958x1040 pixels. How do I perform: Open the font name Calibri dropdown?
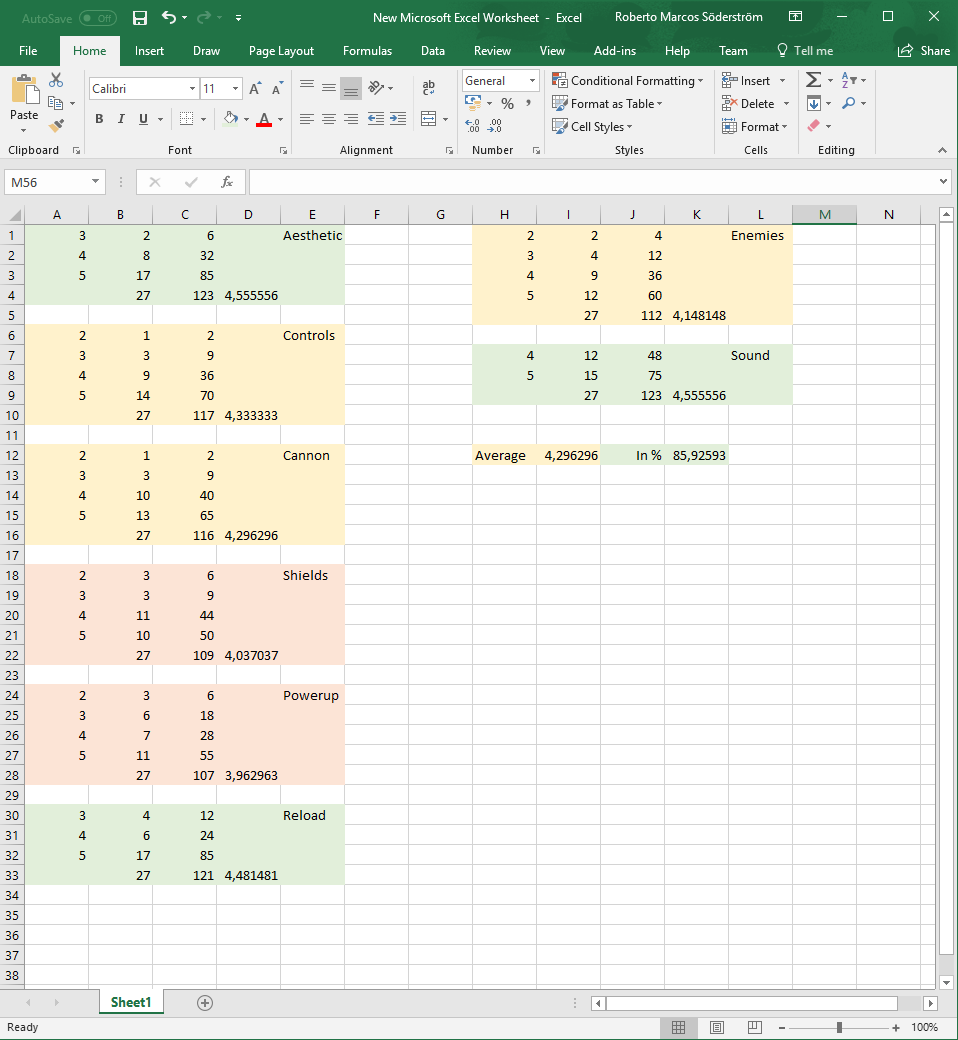192,89
